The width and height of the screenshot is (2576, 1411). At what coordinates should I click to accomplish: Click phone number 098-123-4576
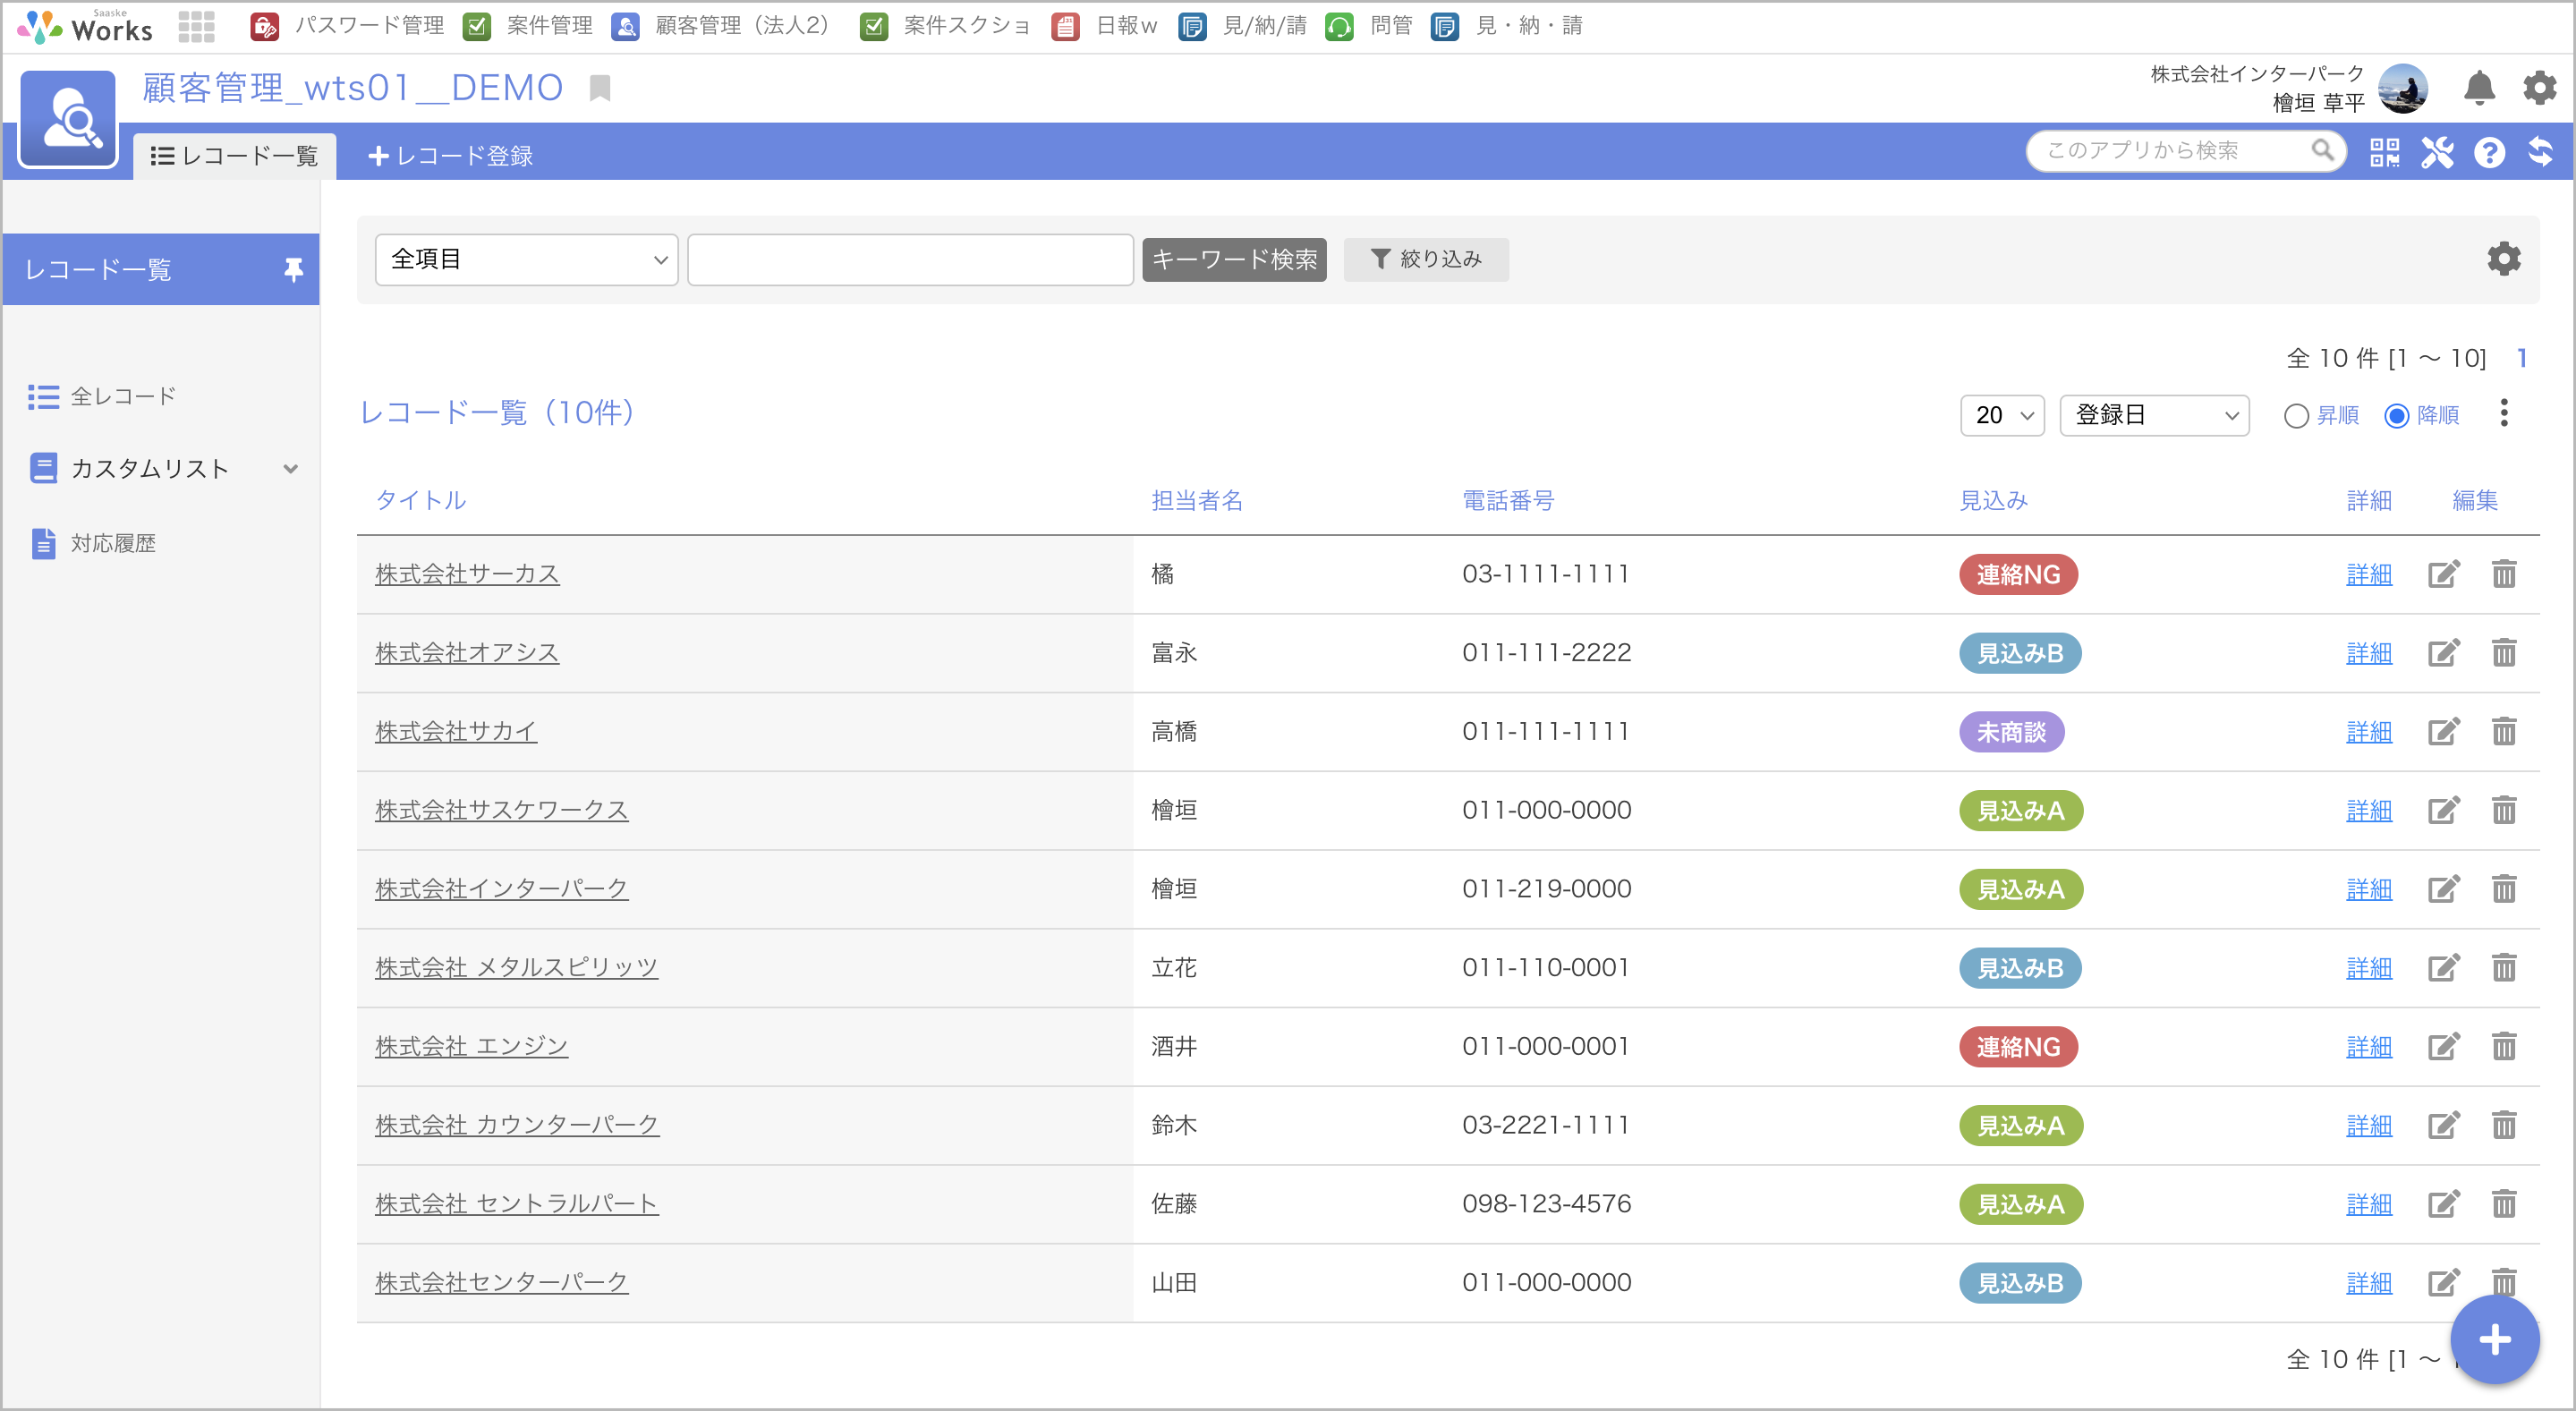pyautogui.click(x=1546, y=1204)
